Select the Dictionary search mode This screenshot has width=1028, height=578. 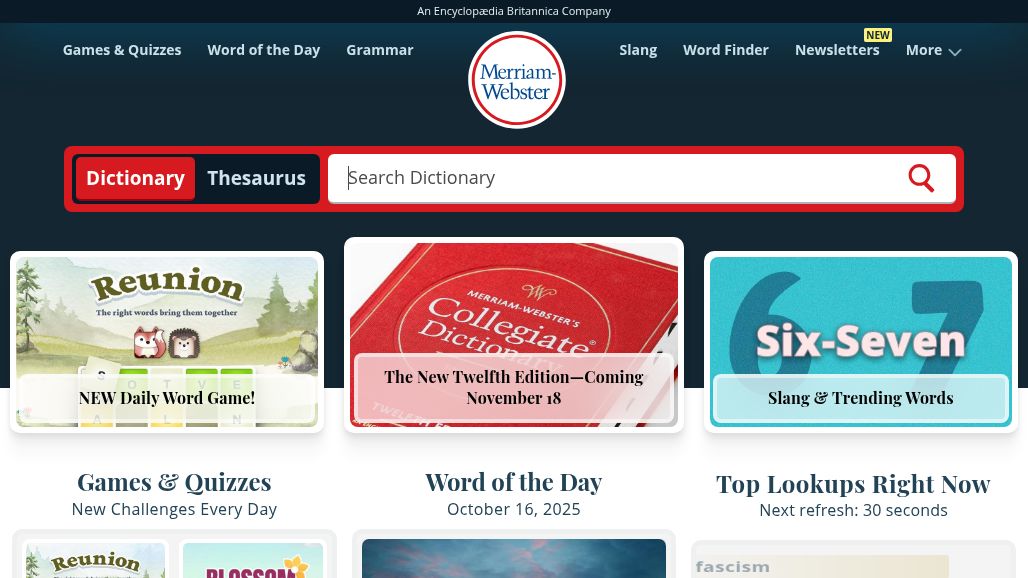click(135, 178)
